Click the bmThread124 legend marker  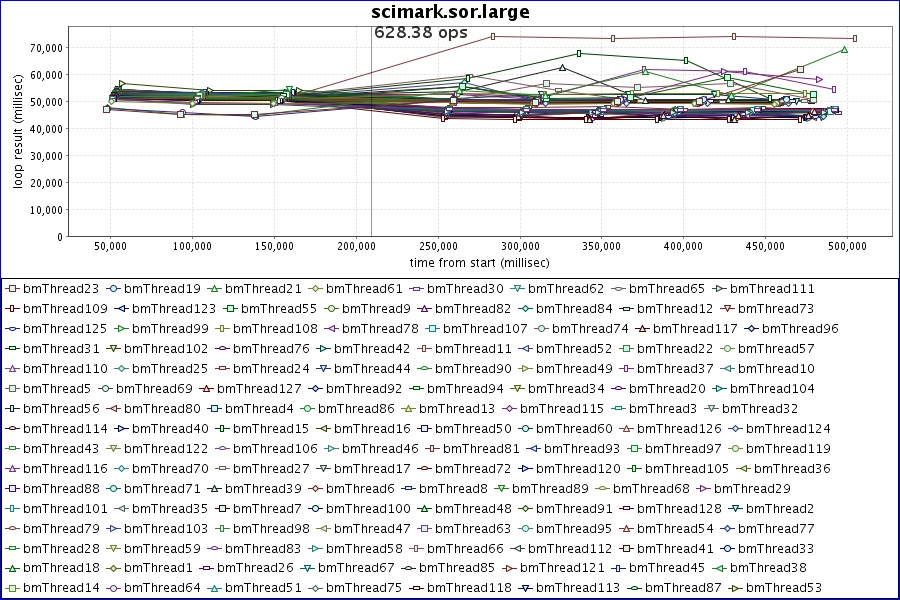(x=736, y=429)
